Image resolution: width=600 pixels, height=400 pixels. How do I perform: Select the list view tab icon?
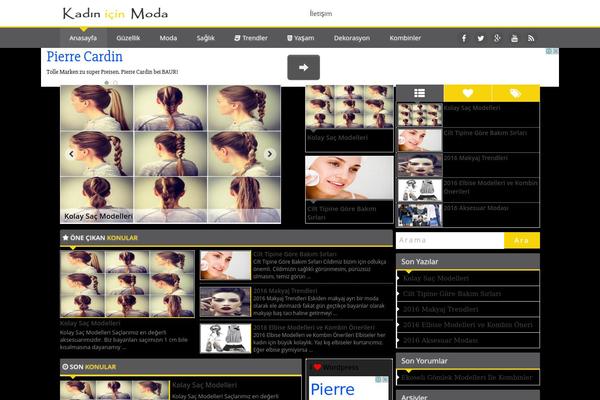(420, 93)
